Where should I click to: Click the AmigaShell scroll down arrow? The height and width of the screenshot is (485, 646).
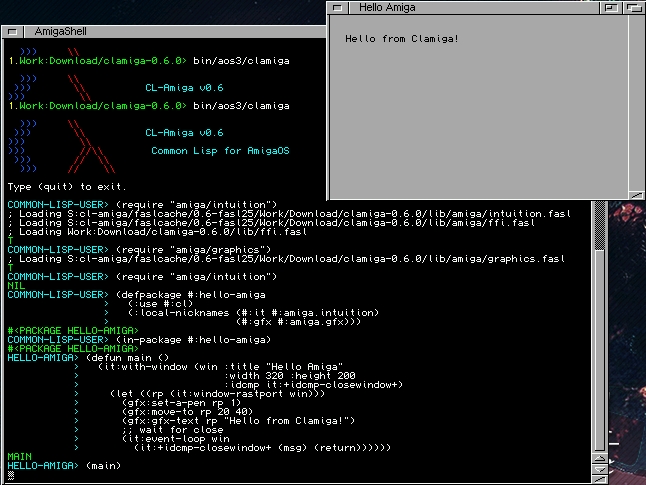pos(600,469)
